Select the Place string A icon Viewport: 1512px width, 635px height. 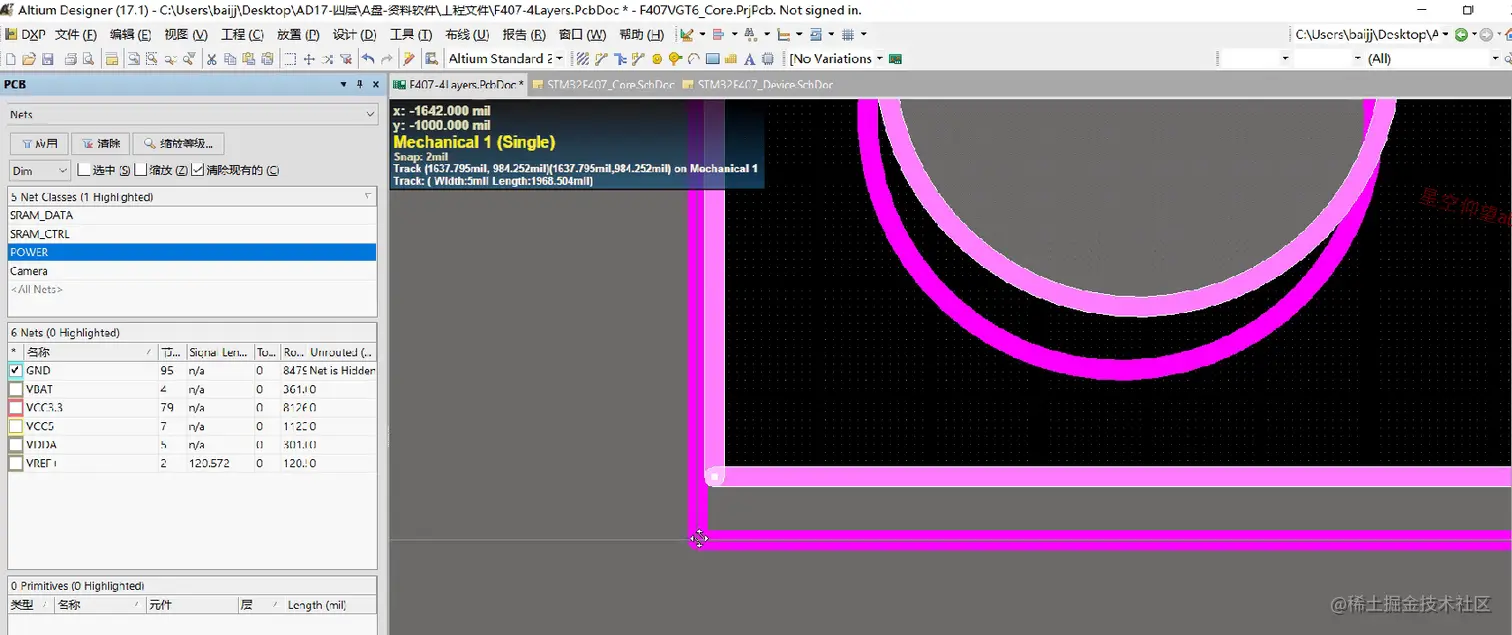[749, 59]
